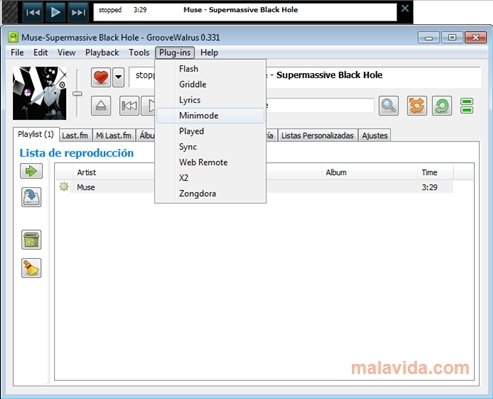The image size is (493, 399).
Task: Click the green double-bar view icon
Action: click(x=467, y=106)
